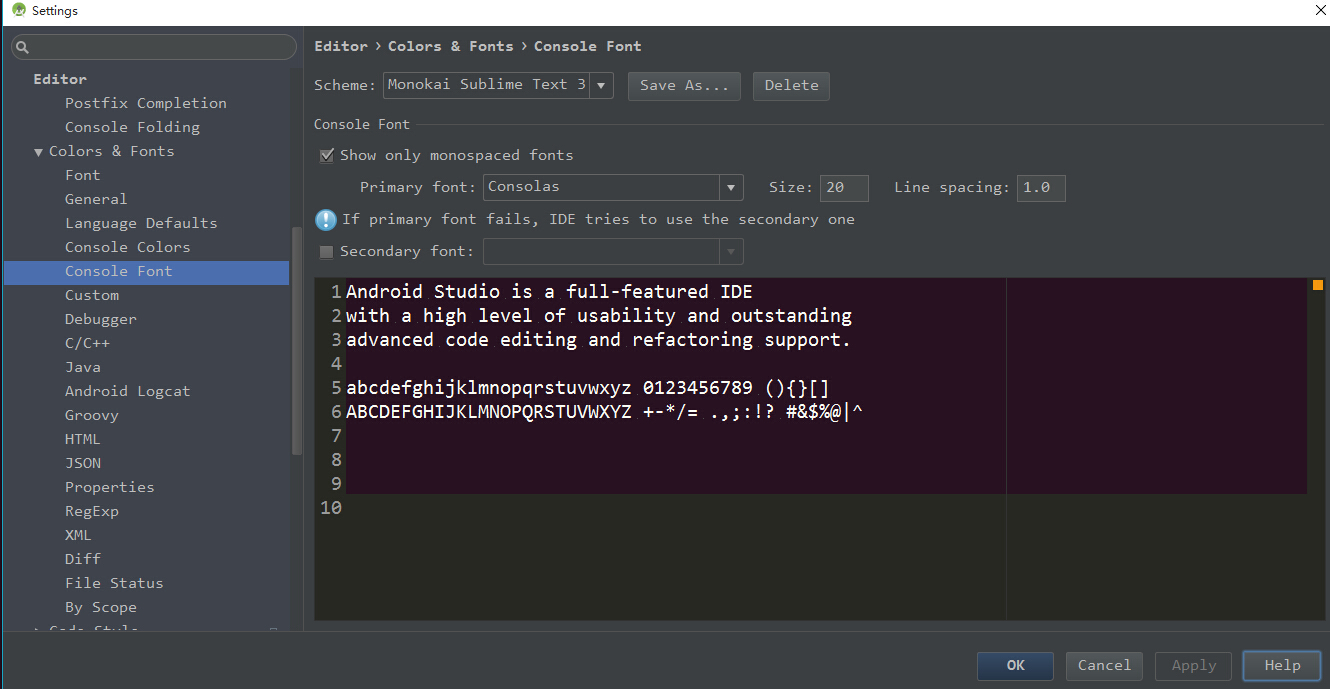
Task: Click the Cancel button
Action: [x=1104, y=666]
